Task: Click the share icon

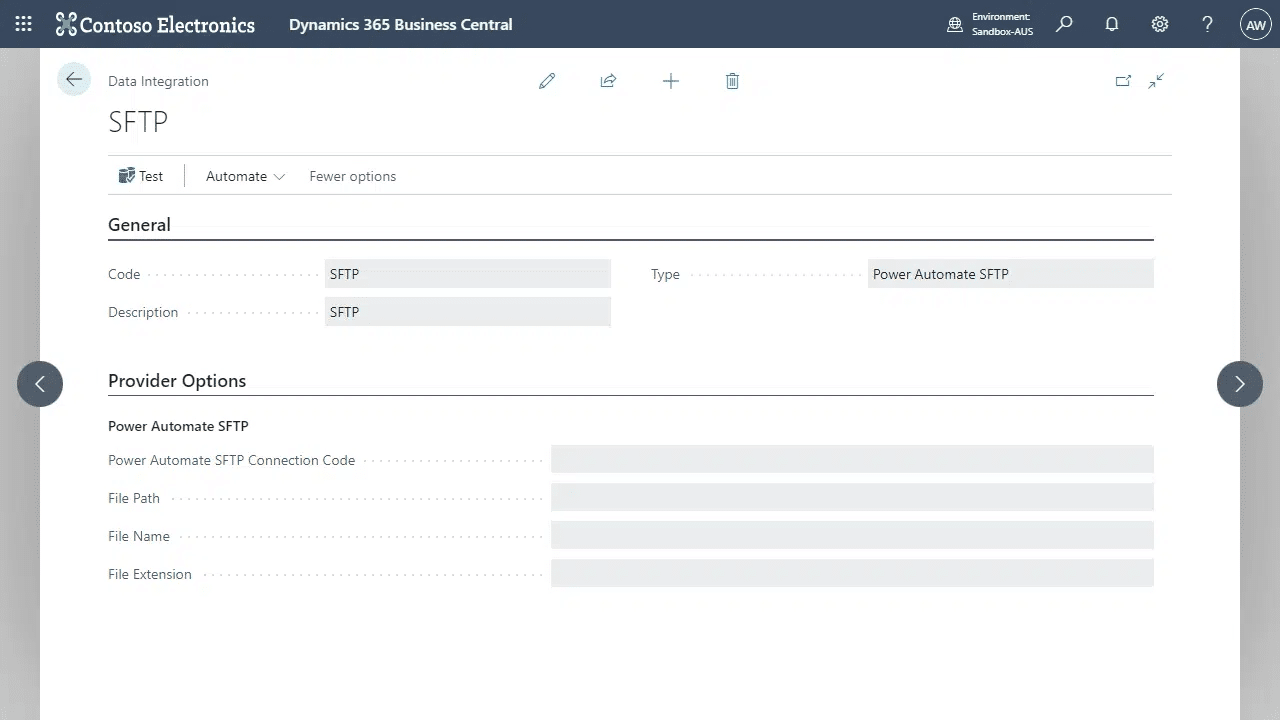Action: 608,81
